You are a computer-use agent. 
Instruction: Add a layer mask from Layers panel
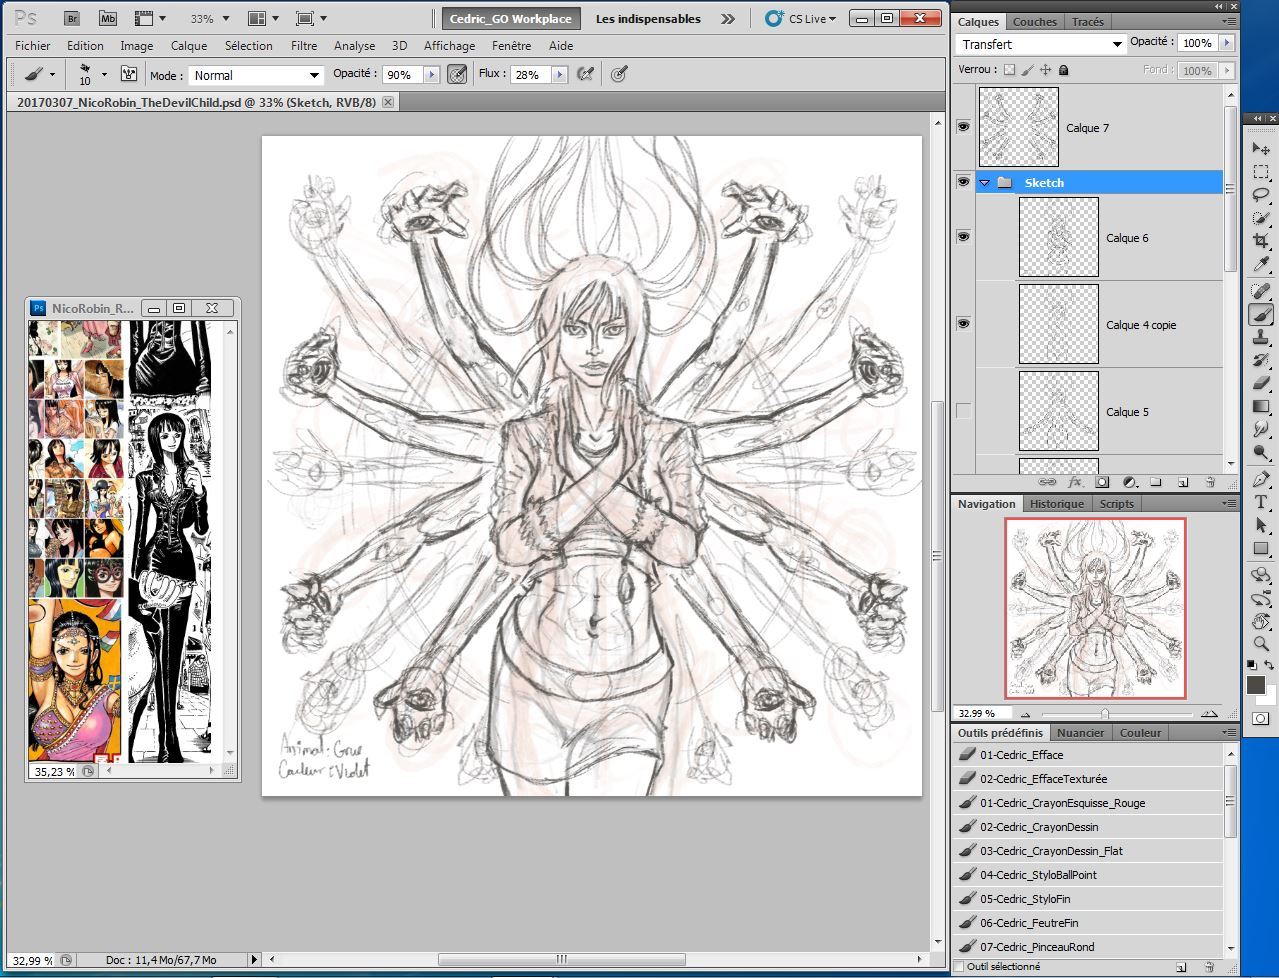(x=1102, y=482)
